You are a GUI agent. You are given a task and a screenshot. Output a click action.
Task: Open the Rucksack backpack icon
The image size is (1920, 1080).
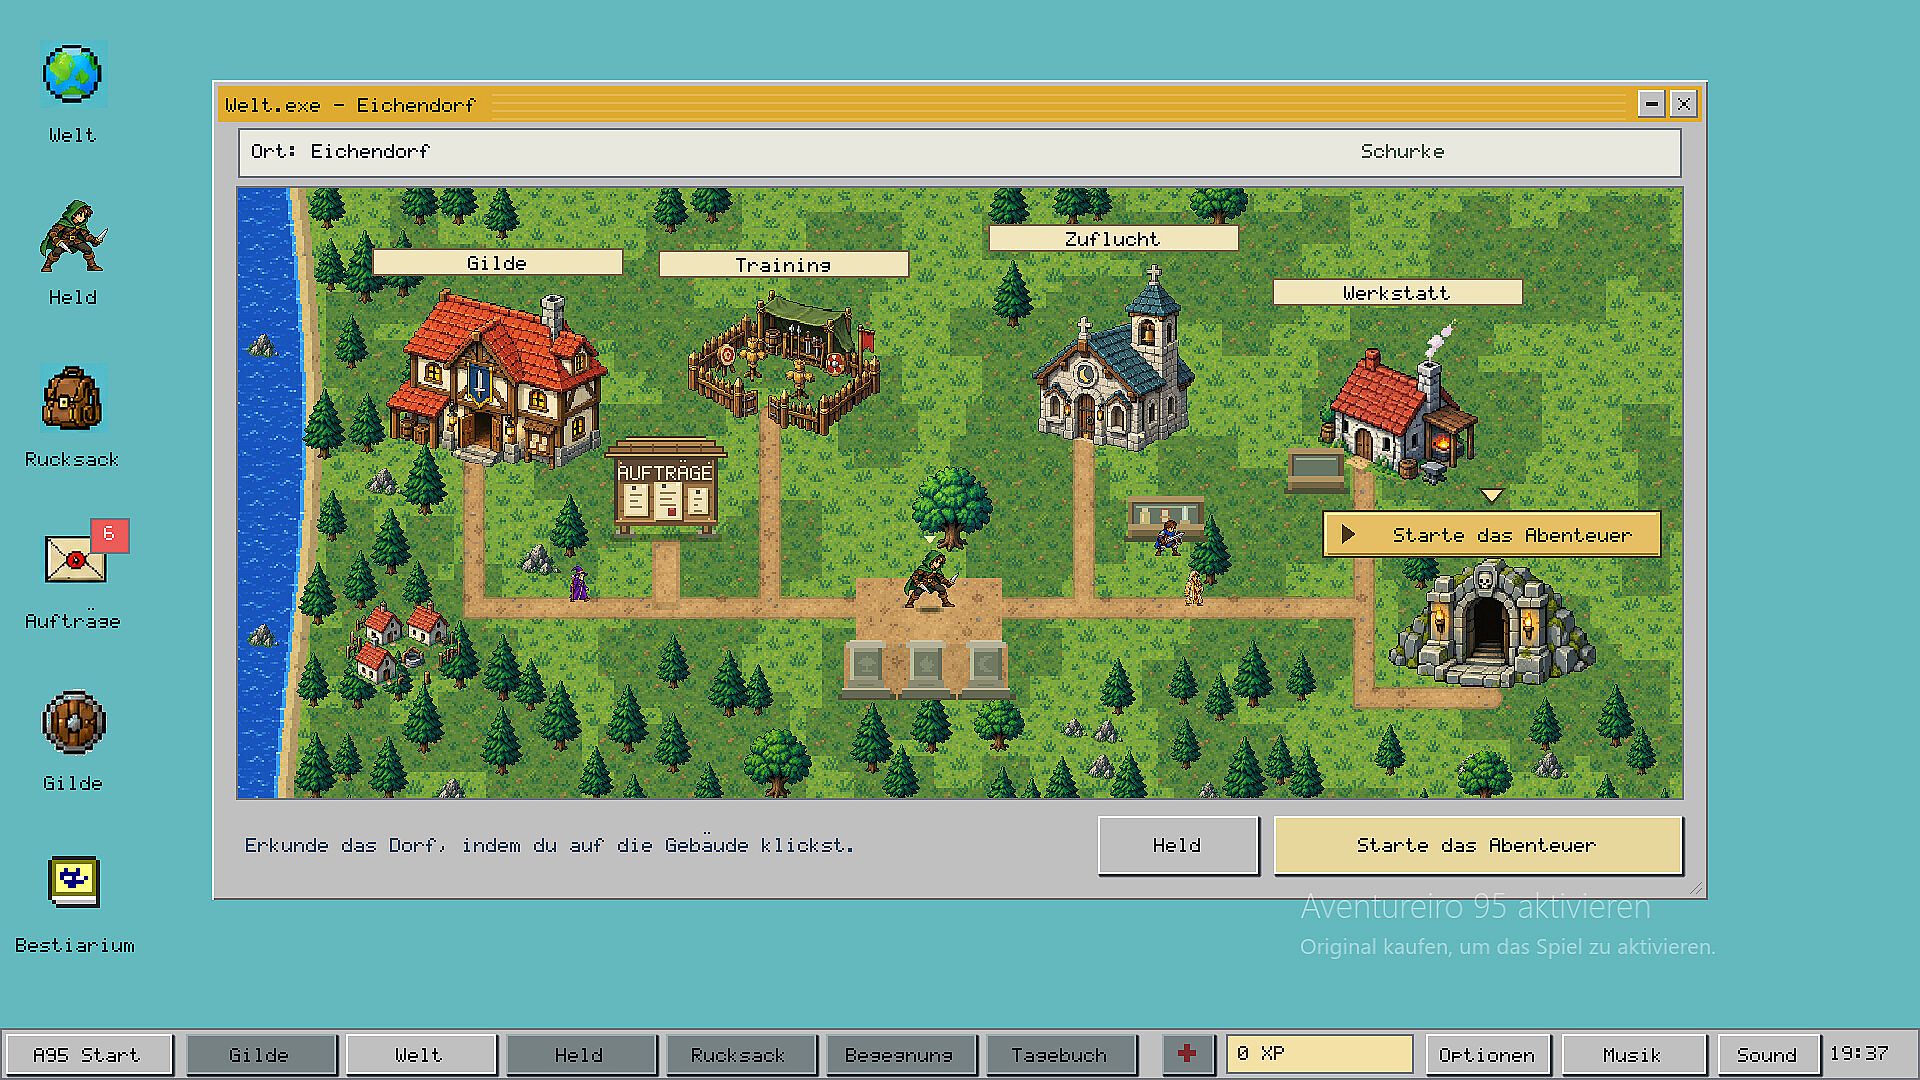pyautogui.click(x=72, y=397)
